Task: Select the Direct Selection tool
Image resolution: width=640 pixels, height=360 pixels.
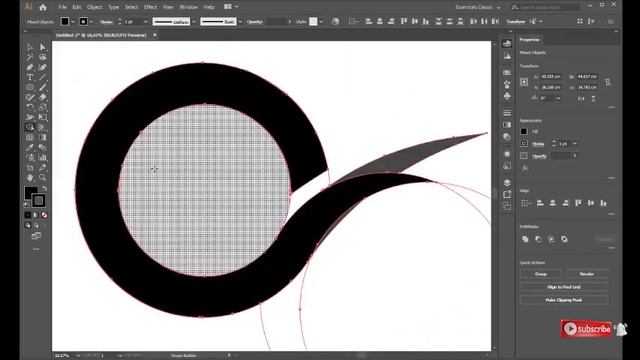Action: click(x=42, y=47)
